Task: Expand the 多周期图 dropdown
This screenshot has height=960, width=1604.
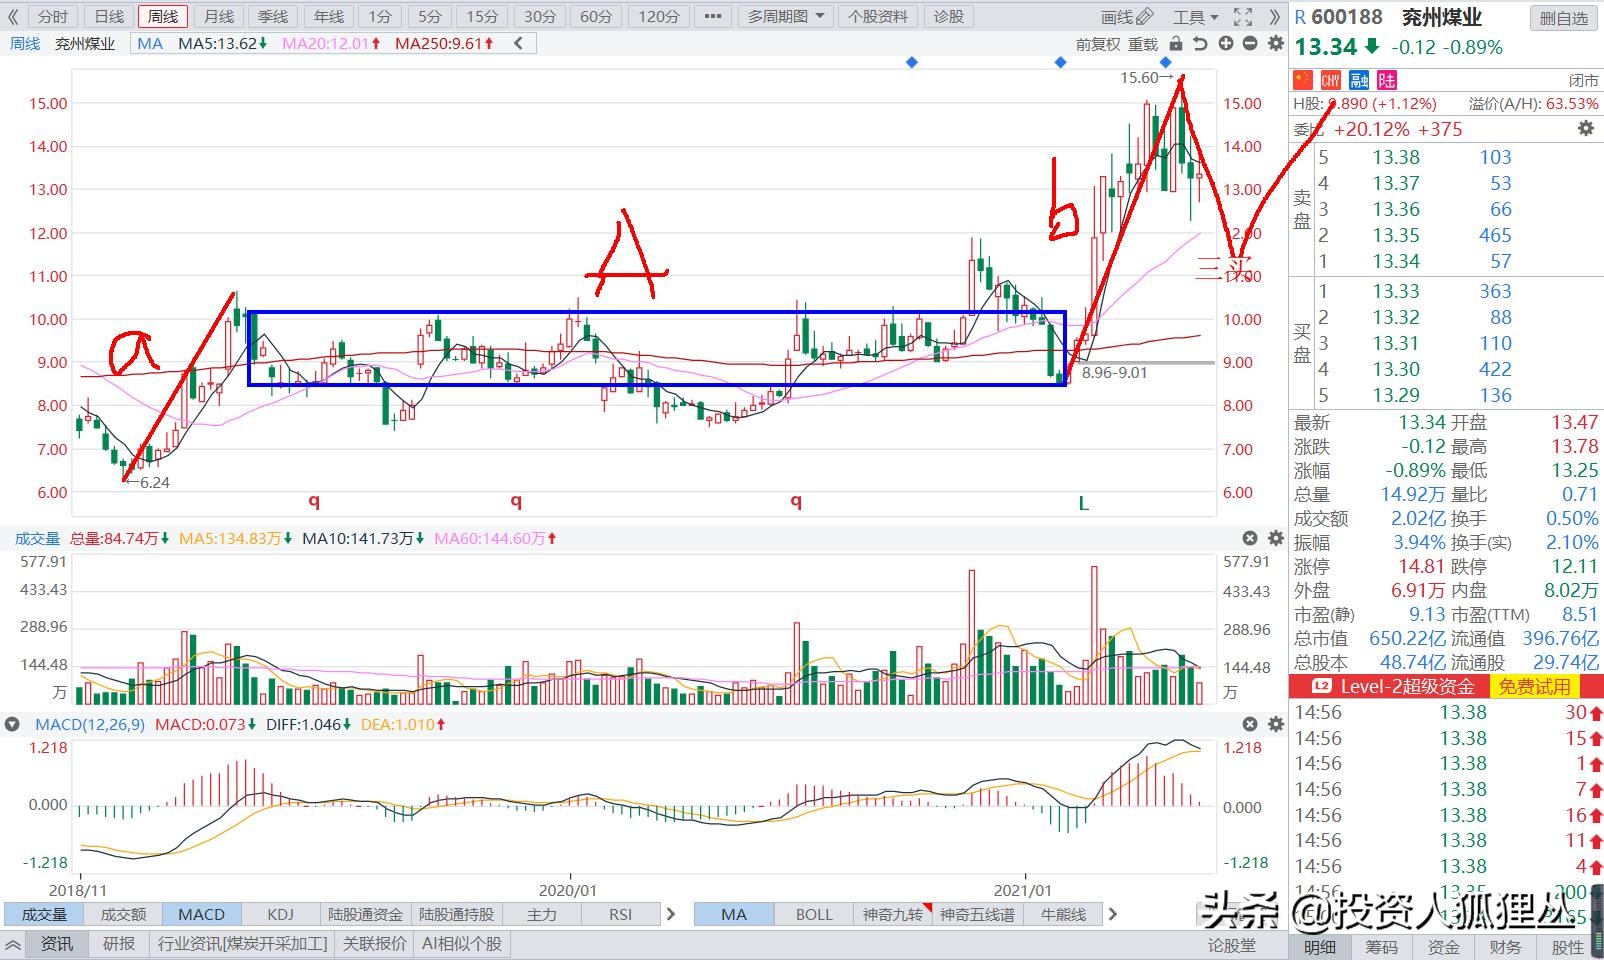Action: click(786, 17)
